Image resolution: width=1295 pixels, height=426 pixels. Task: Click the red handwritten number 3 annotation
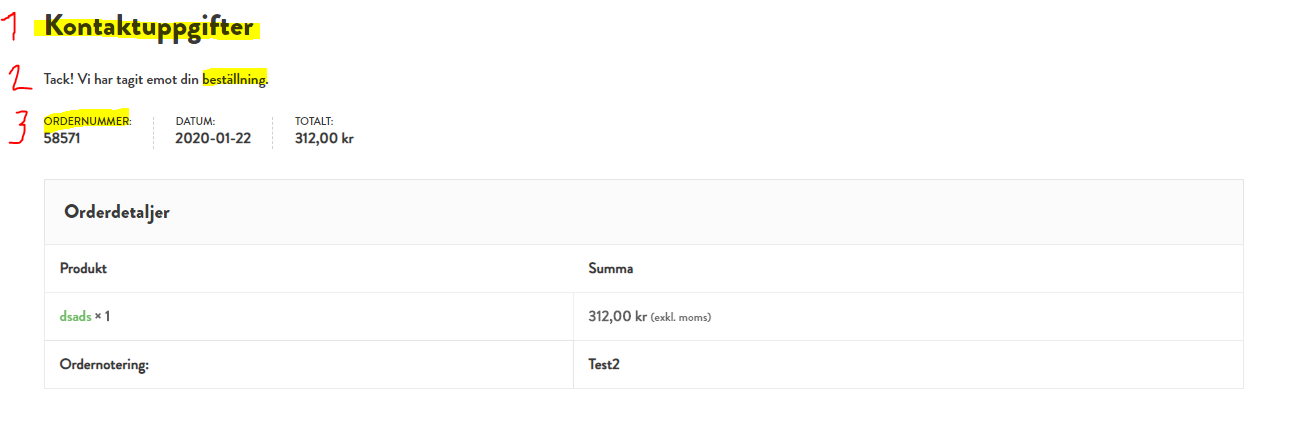(18, 127)
